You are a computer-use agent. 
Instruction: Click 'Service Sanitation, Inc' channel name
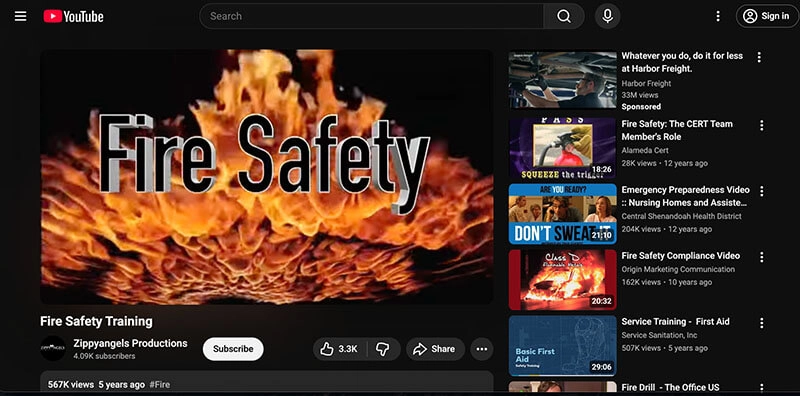pyautogui.click(x=659, y=335)
